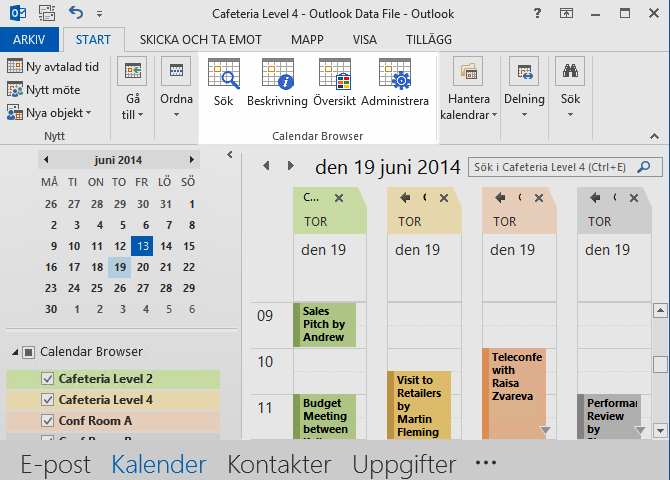Viewport: 670px width, 480px height.
Task: Switch to E-post navigation
Action: [x=56, y=464]
